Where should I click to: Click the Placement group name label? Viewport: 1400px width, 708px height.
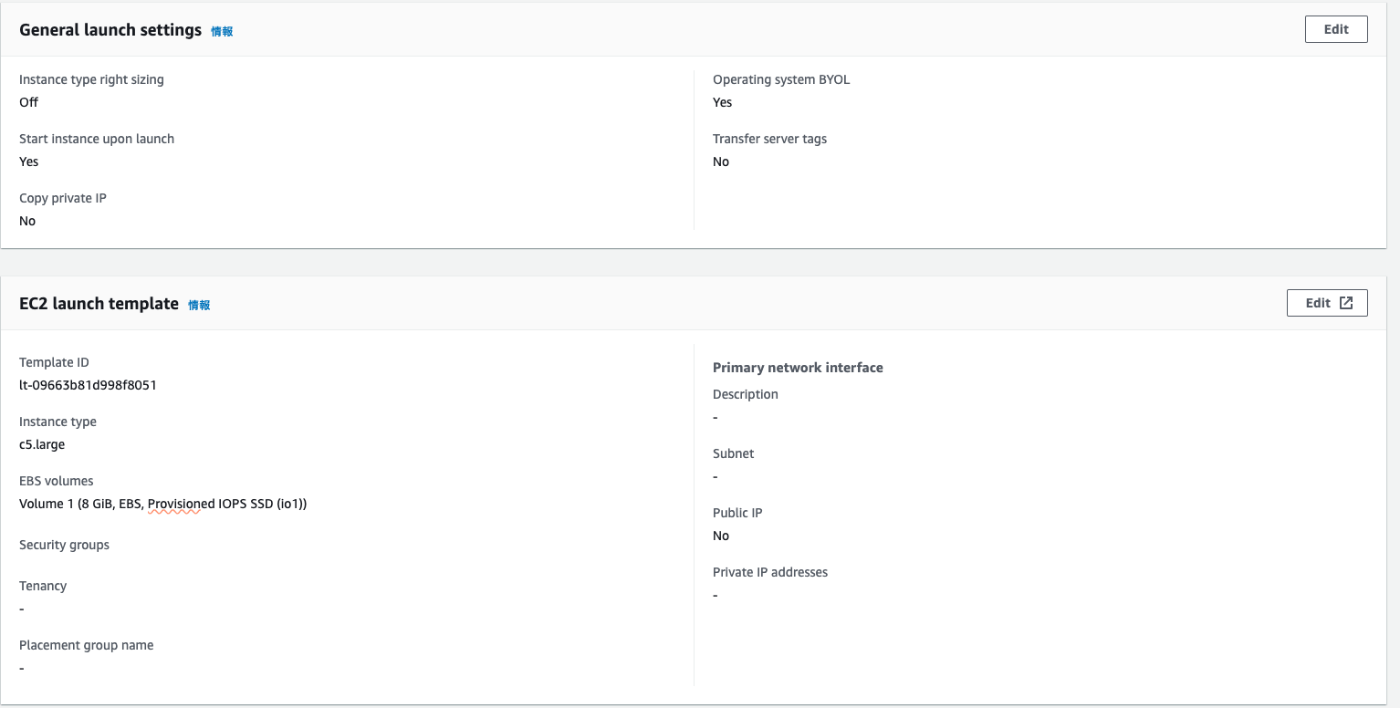coord(86,645)
